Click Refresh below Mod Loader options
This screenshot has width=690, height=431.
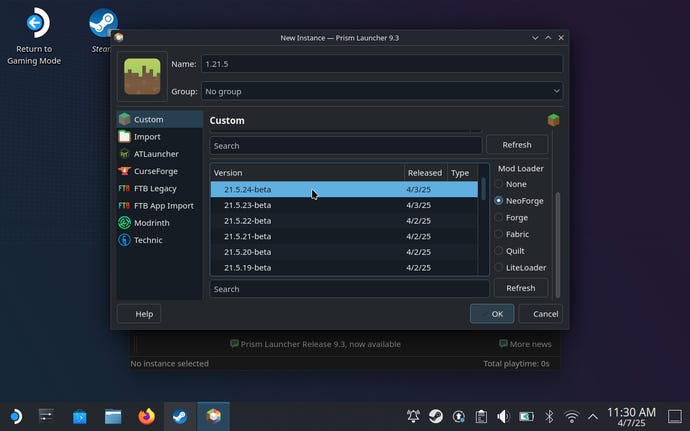click(x=521, y=288)
